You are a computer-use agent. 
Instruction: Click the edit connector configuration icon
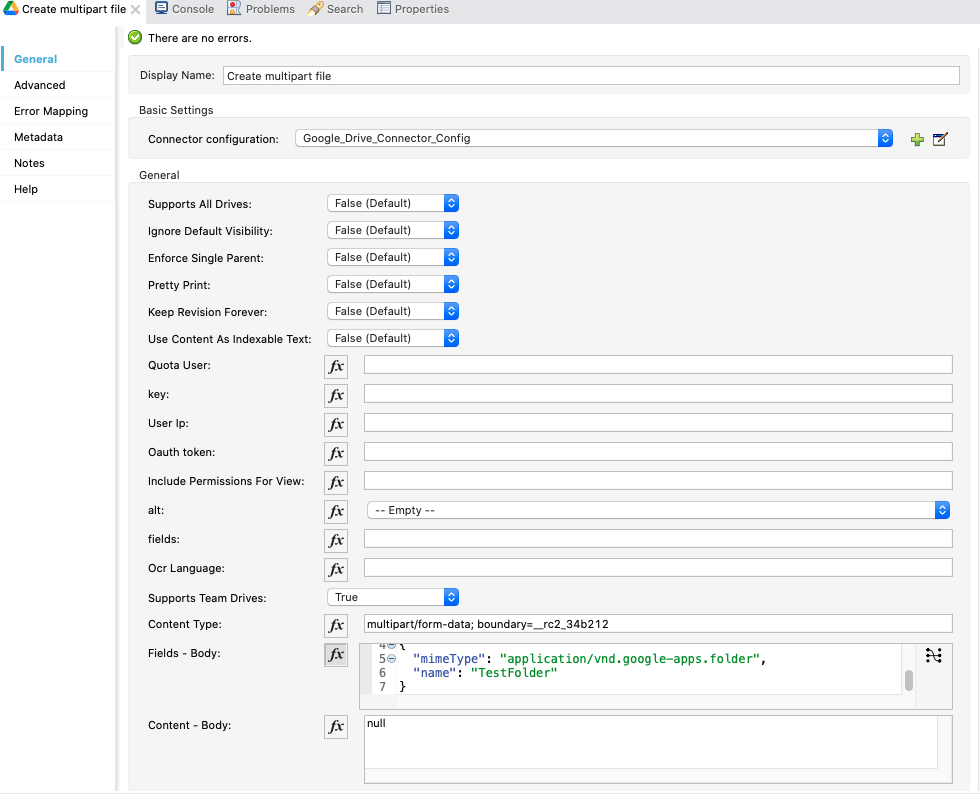(x=939, y=139)
